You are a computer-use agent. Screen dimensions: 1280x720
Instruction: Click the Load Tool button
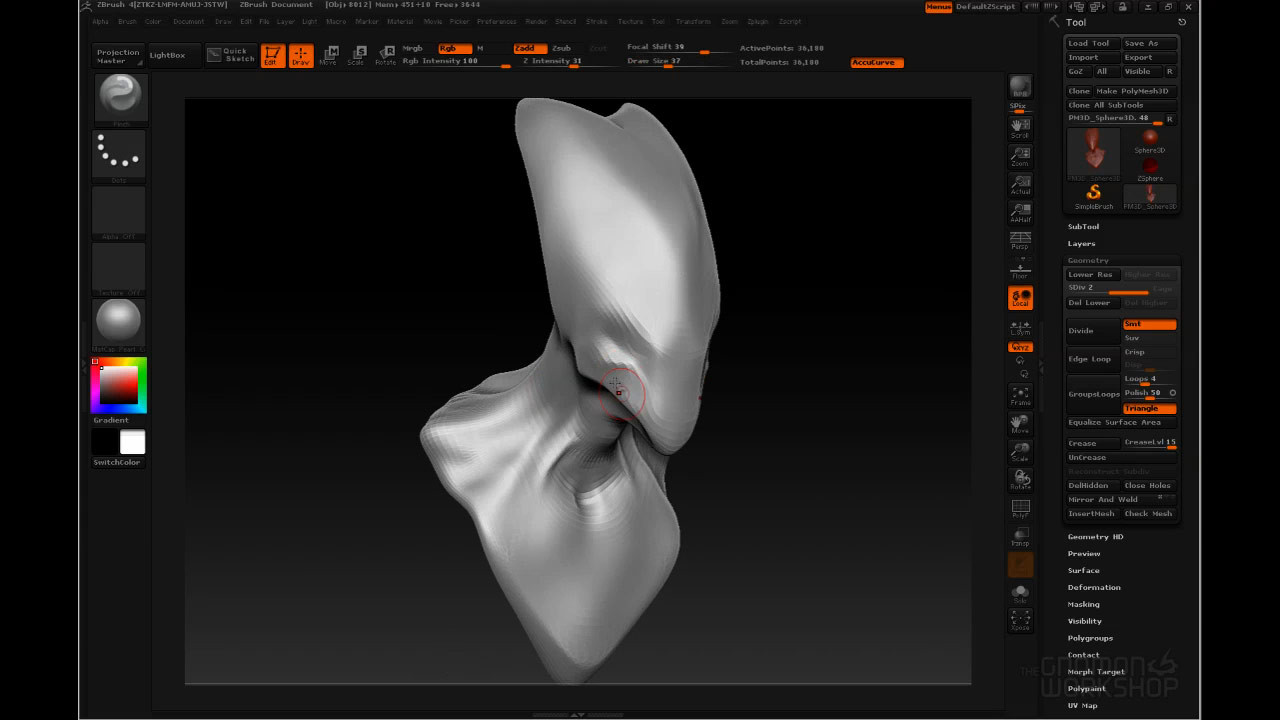click(1093, 44)
